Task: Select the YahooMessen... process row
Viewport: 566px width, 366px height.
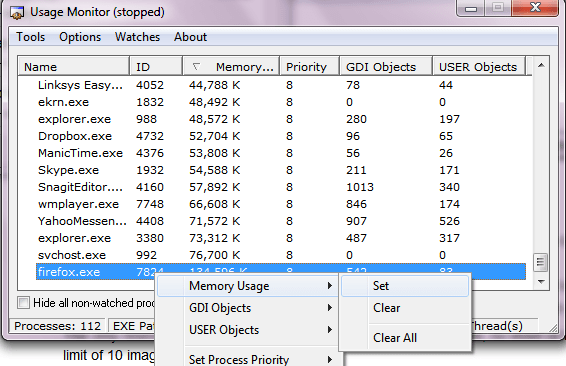Action: pos(281,221)
